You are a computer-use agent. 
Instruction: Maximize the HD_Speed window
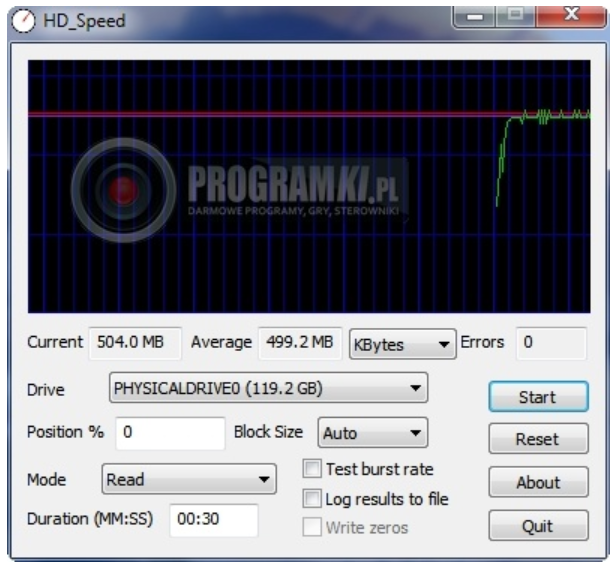coord(516,16)
